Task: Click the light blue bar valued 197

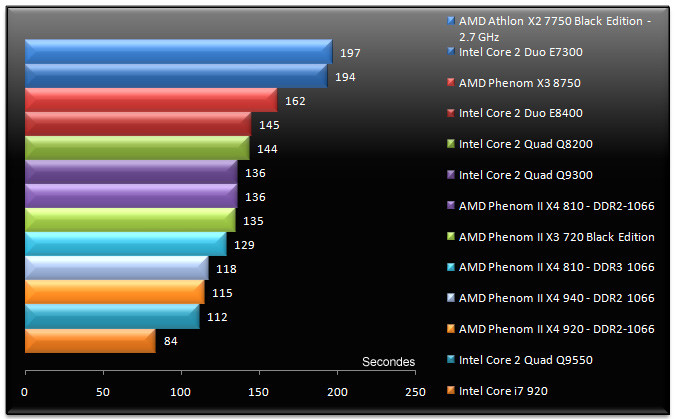Action: coord(179,52)
